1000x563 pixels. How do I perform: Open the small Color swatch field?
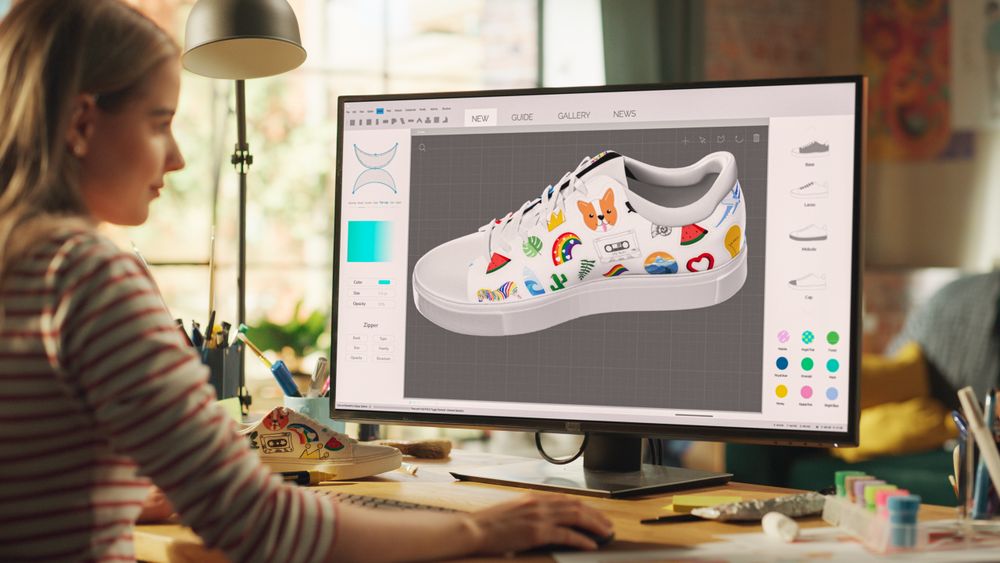point(384,281)
